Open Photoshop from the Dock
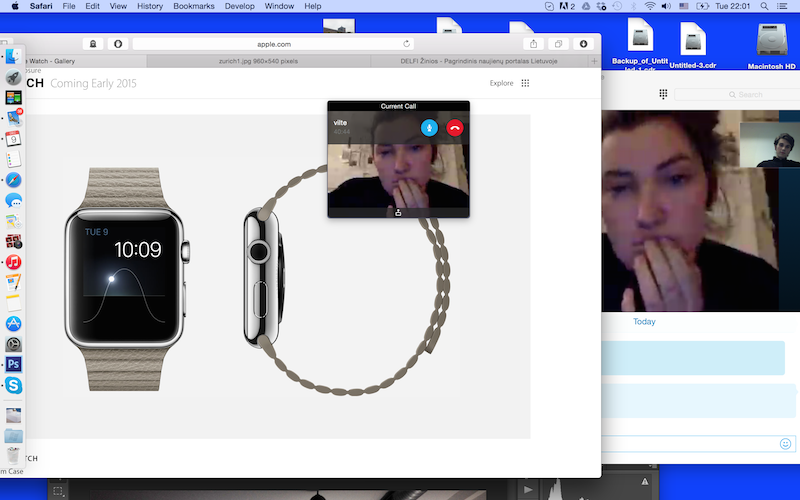 click(13, 364)
